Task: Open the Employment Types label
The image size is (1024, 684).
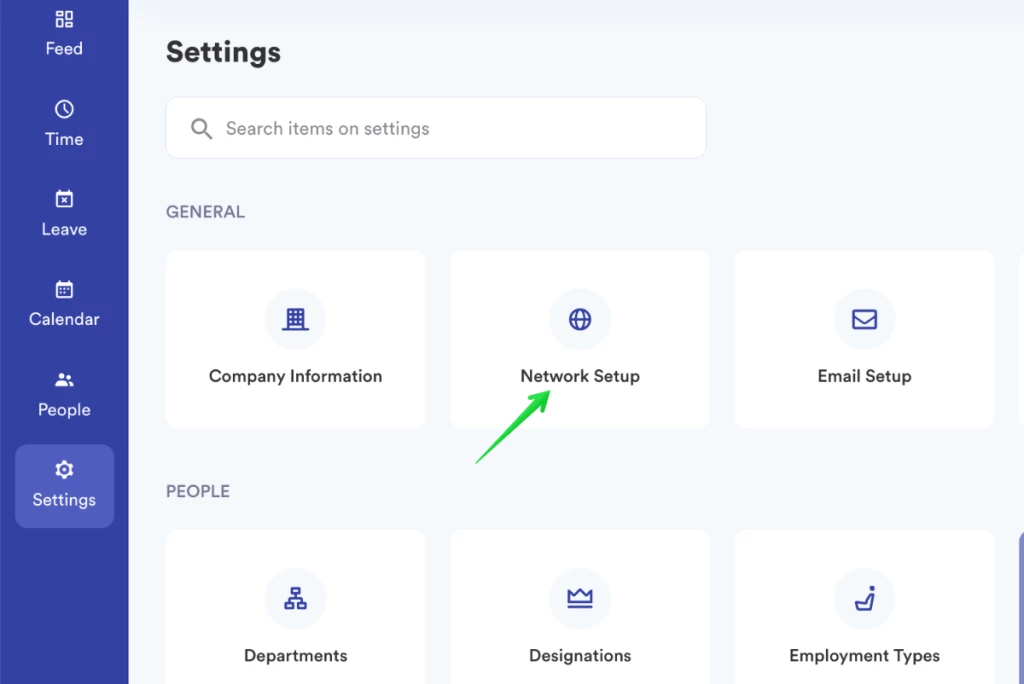Action: click(x=864, y=656)
